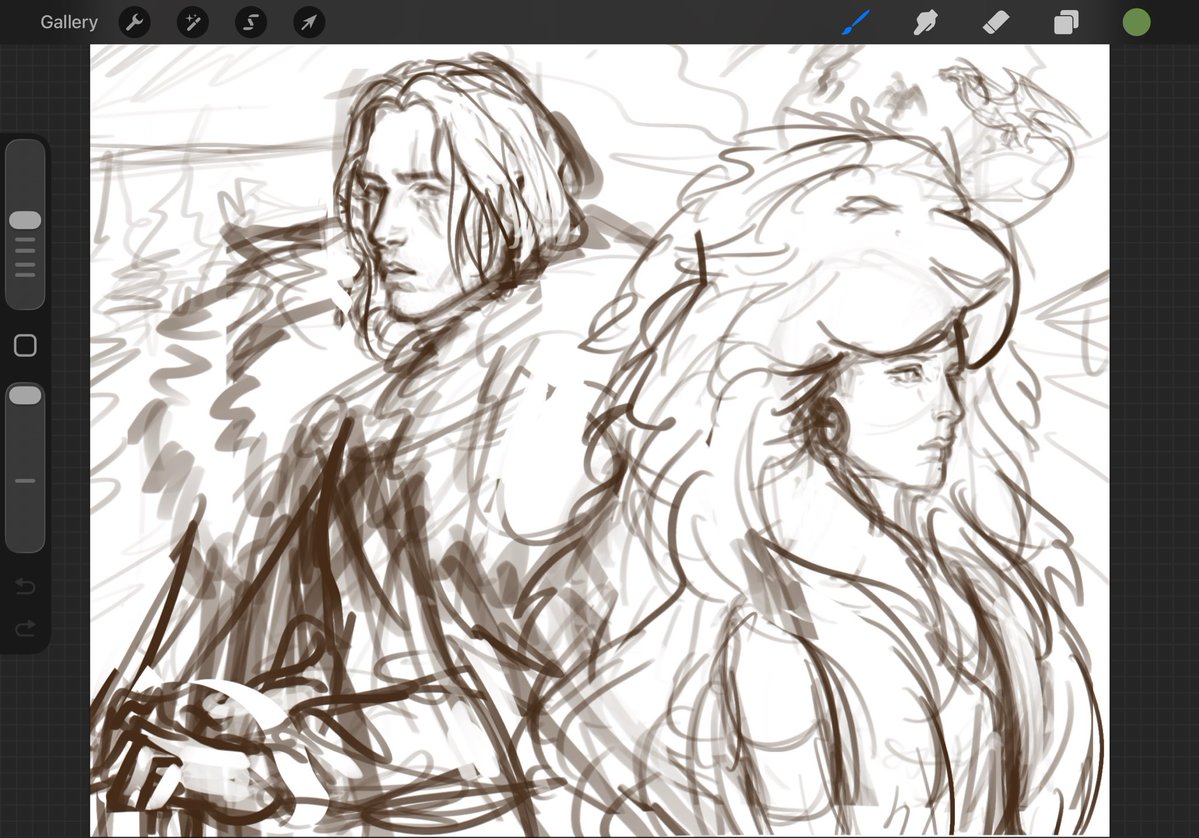Redo the last undone stroke

25,628
